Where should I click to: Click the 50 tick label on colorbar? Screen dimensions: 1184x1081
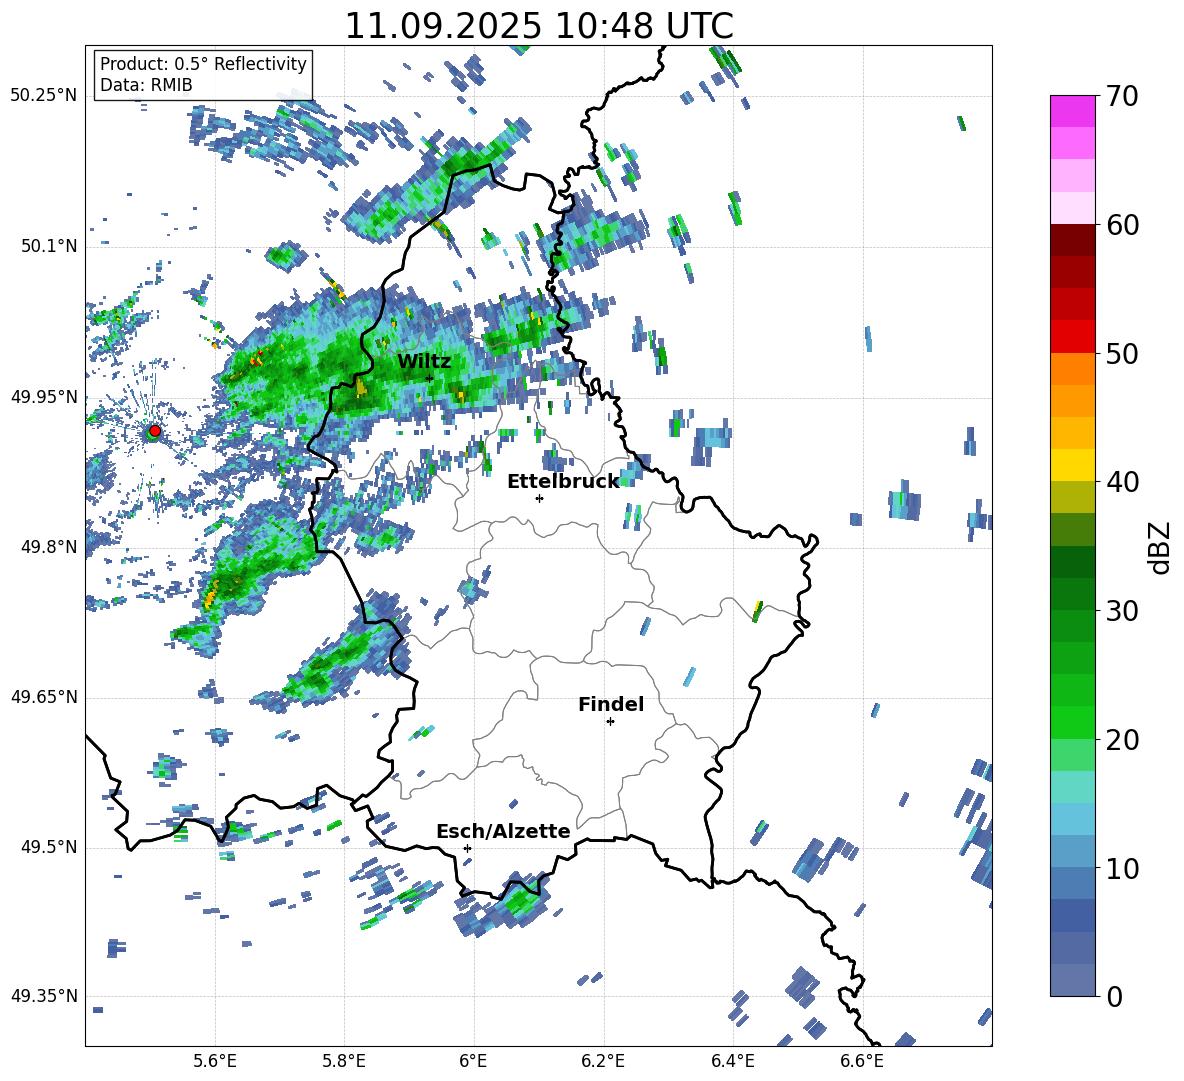pos(1122,353)
